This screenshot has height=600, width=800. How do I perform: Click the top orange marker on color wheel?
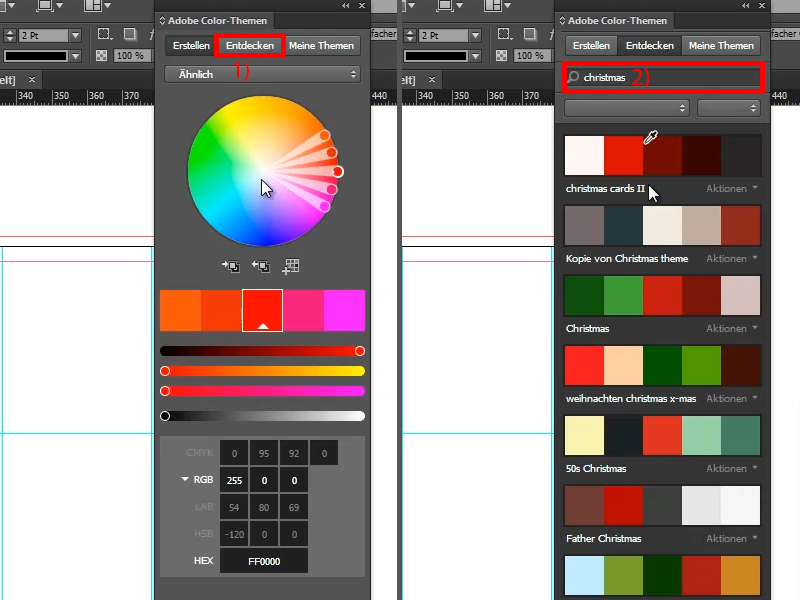(324, 135)
